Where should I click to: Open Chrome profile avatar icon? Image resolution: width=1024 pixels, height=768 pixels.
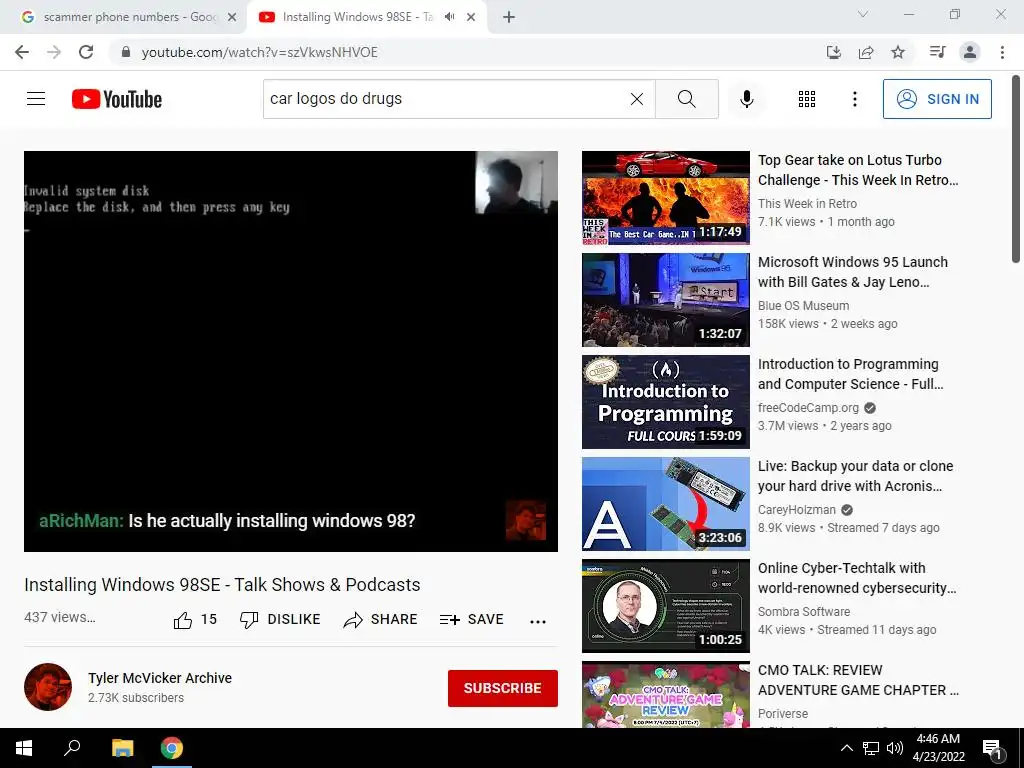970,52
